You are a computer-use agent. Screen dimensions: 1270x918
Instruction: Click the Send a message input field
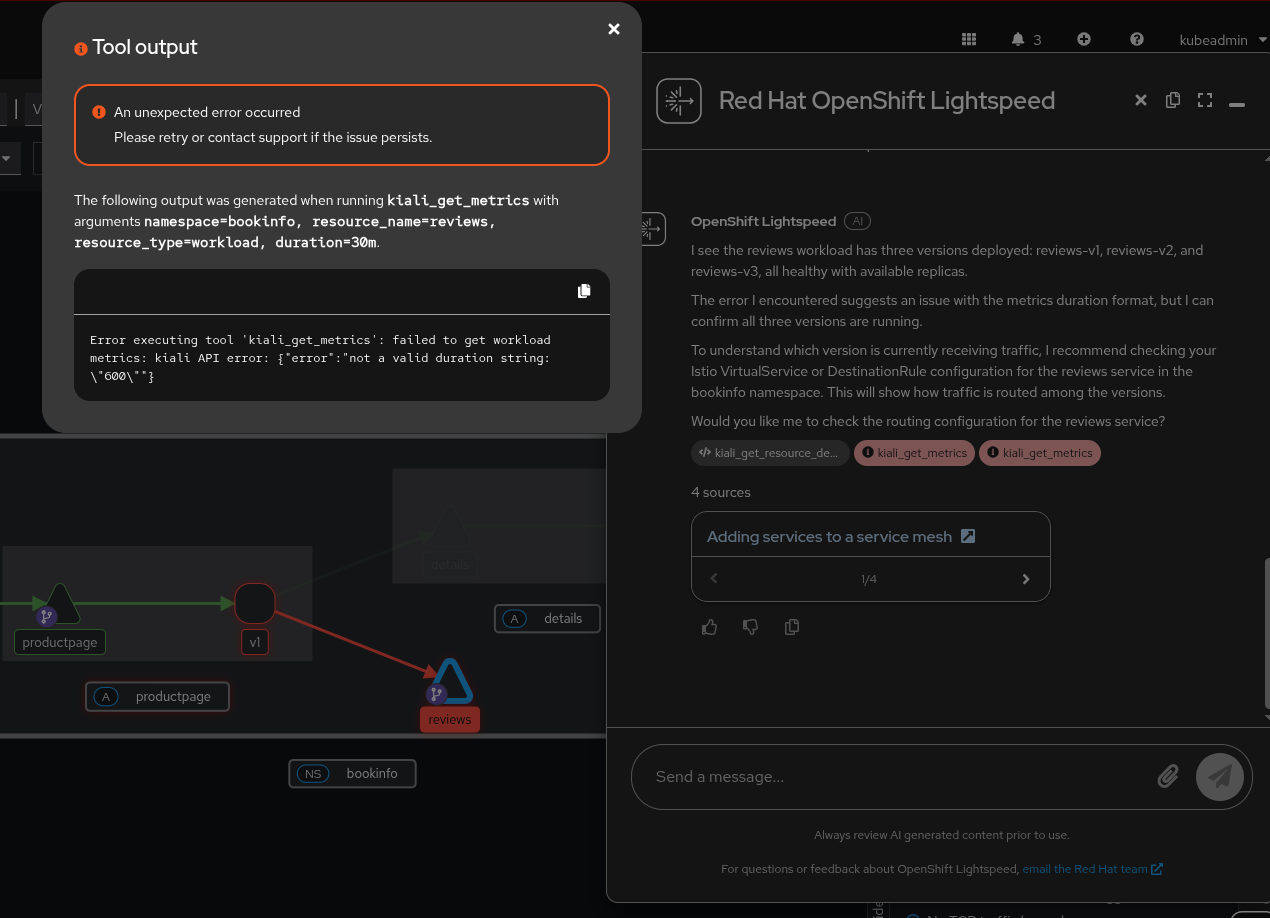tap(900, 777)
